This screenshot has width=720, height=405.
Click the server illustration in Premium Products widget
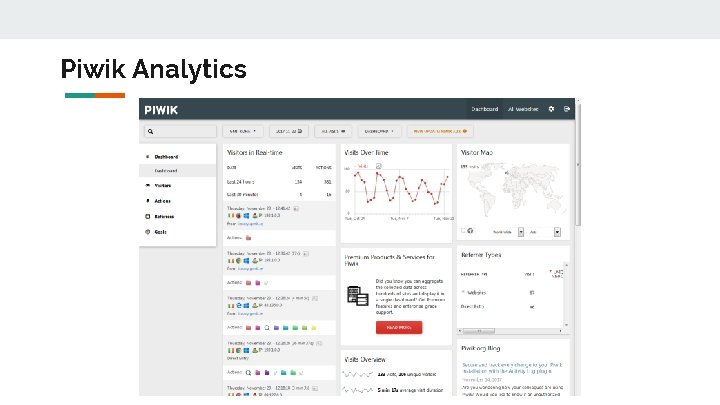click(x=358, y=296)
